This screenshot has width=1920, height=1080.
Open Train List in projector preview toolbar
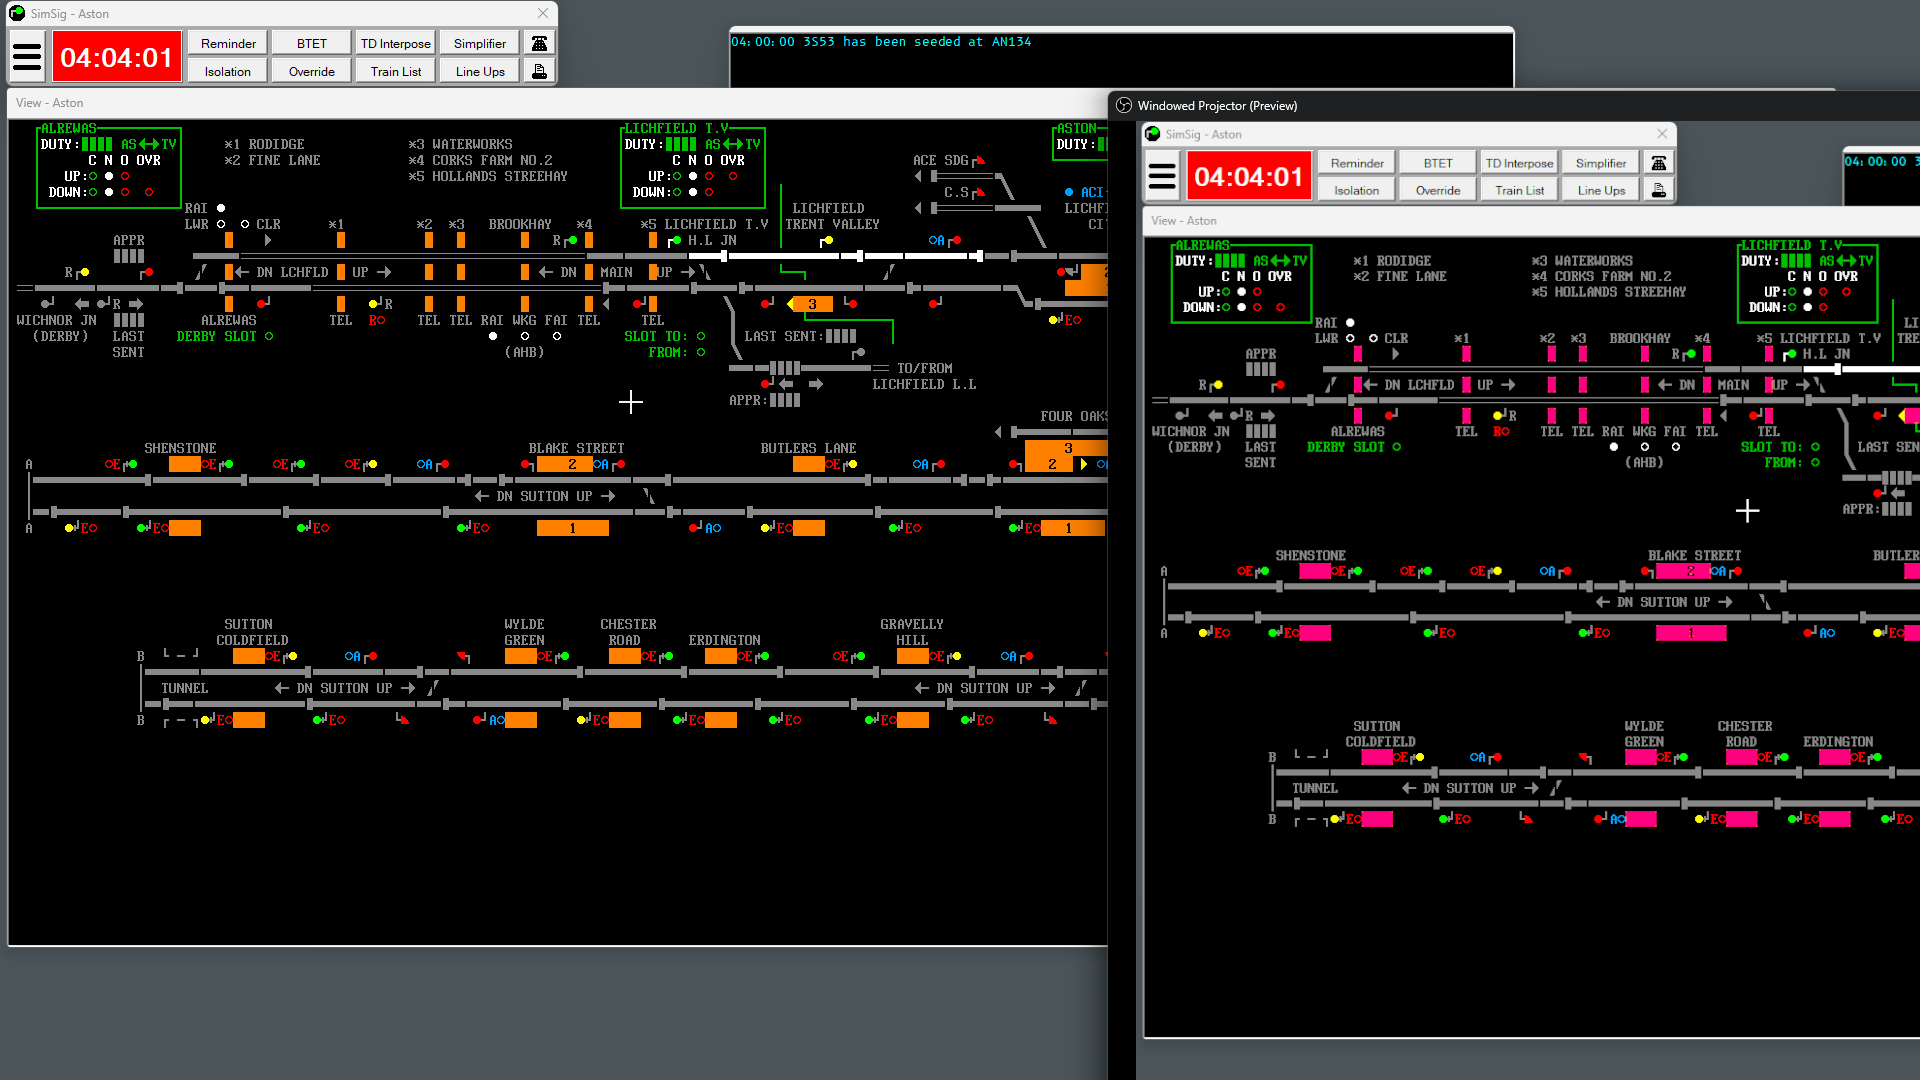(x=1520, y=190)
